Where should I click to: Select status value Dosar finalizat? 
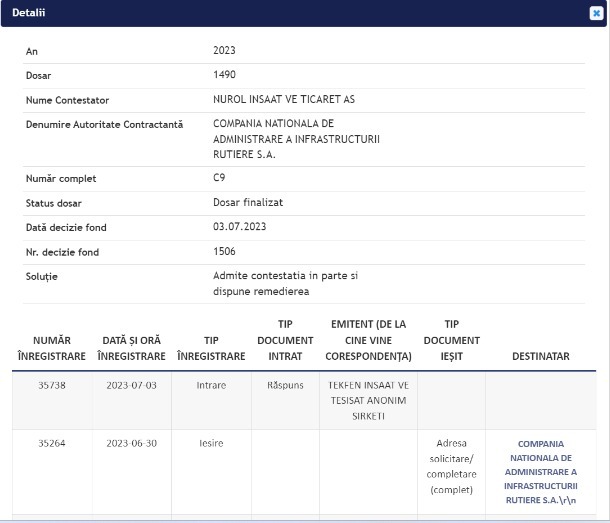[x=248, y=202]
